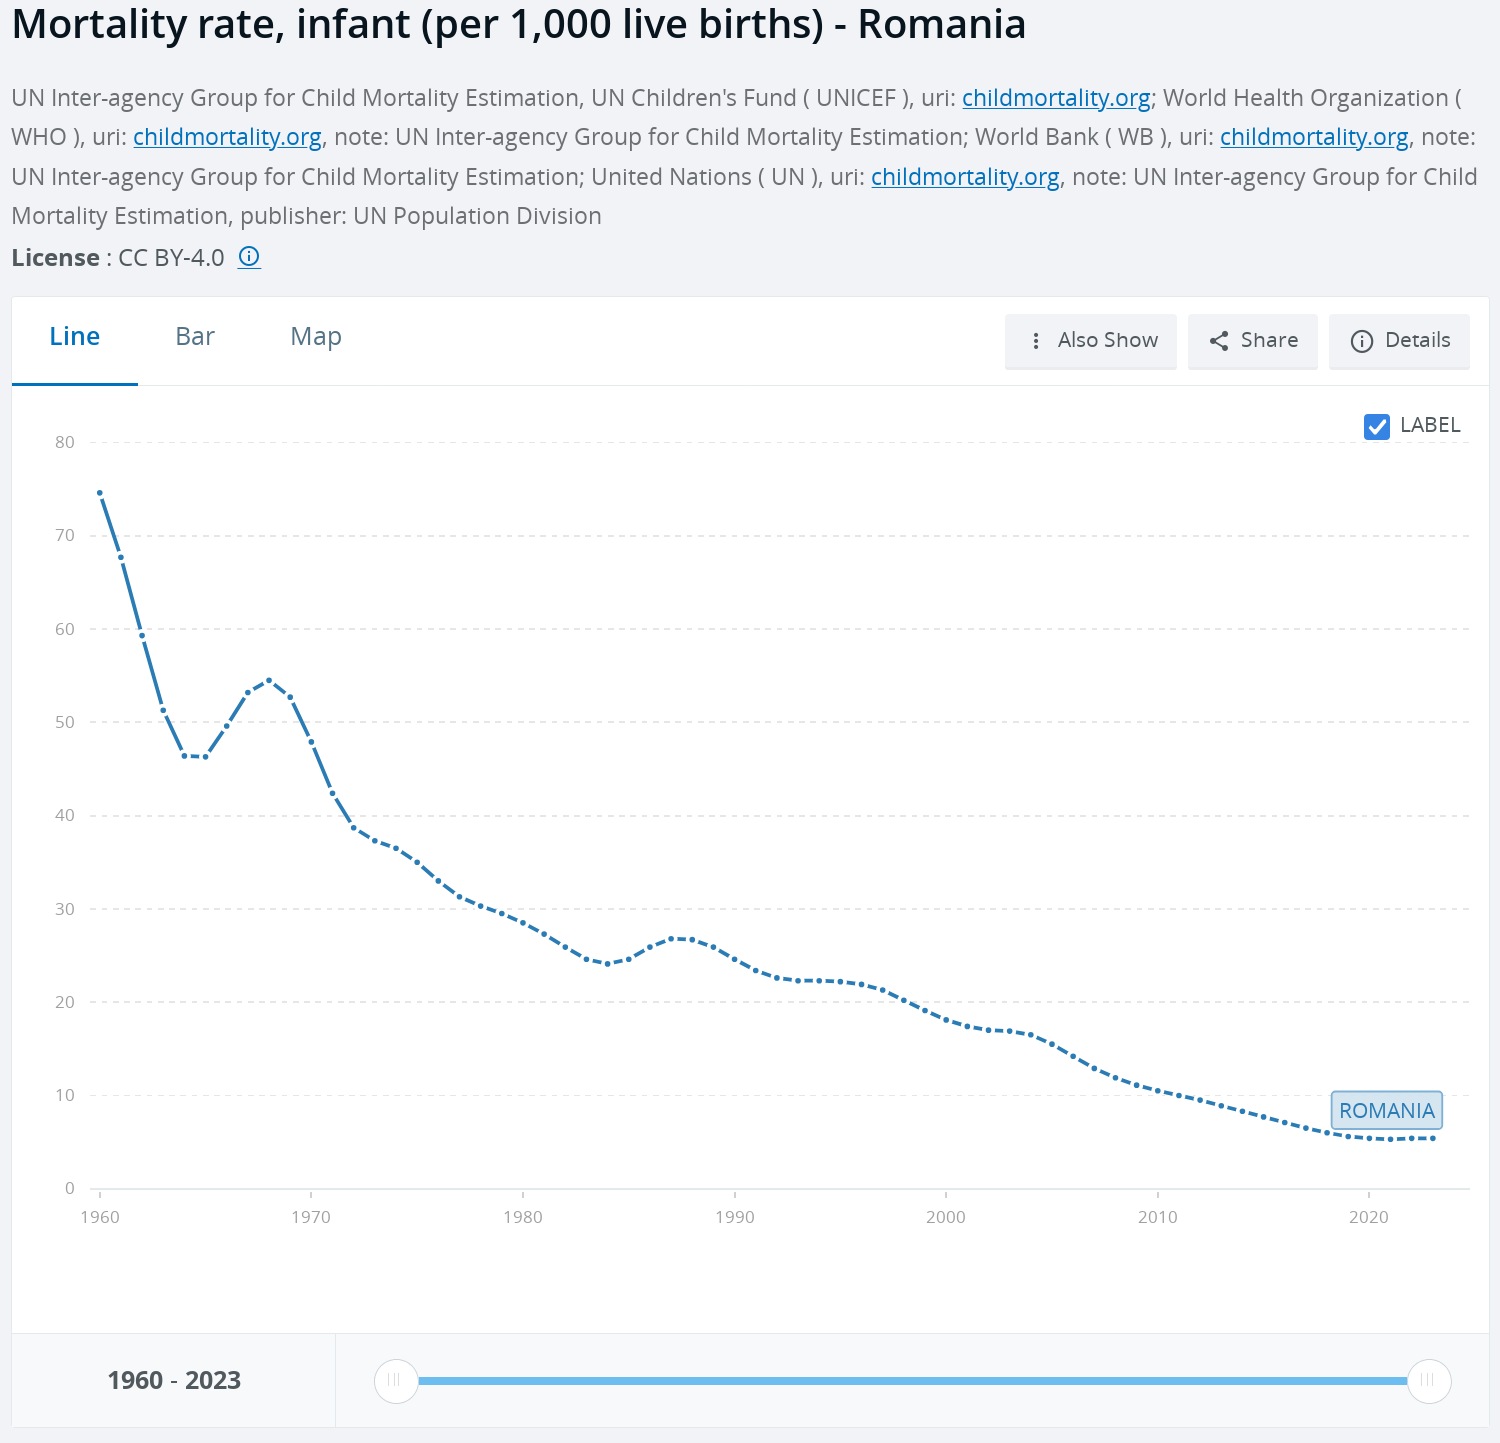
Task: Click the 1960 - 2023 year range text
Action: 174,1381
